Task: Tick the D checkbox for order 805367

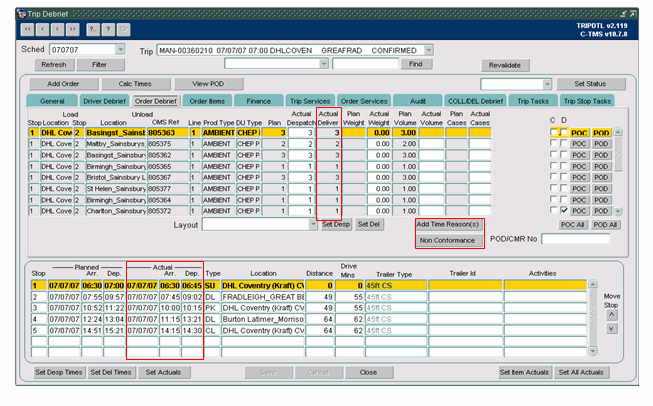Action: point(563,177)
